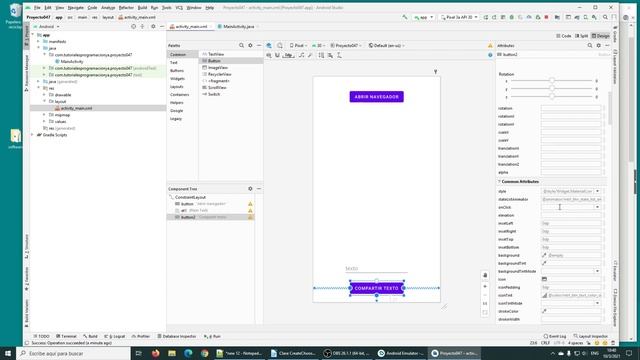640x360 pixels.
Task: Search in the Attributes panel
Action: pos(590,45)
